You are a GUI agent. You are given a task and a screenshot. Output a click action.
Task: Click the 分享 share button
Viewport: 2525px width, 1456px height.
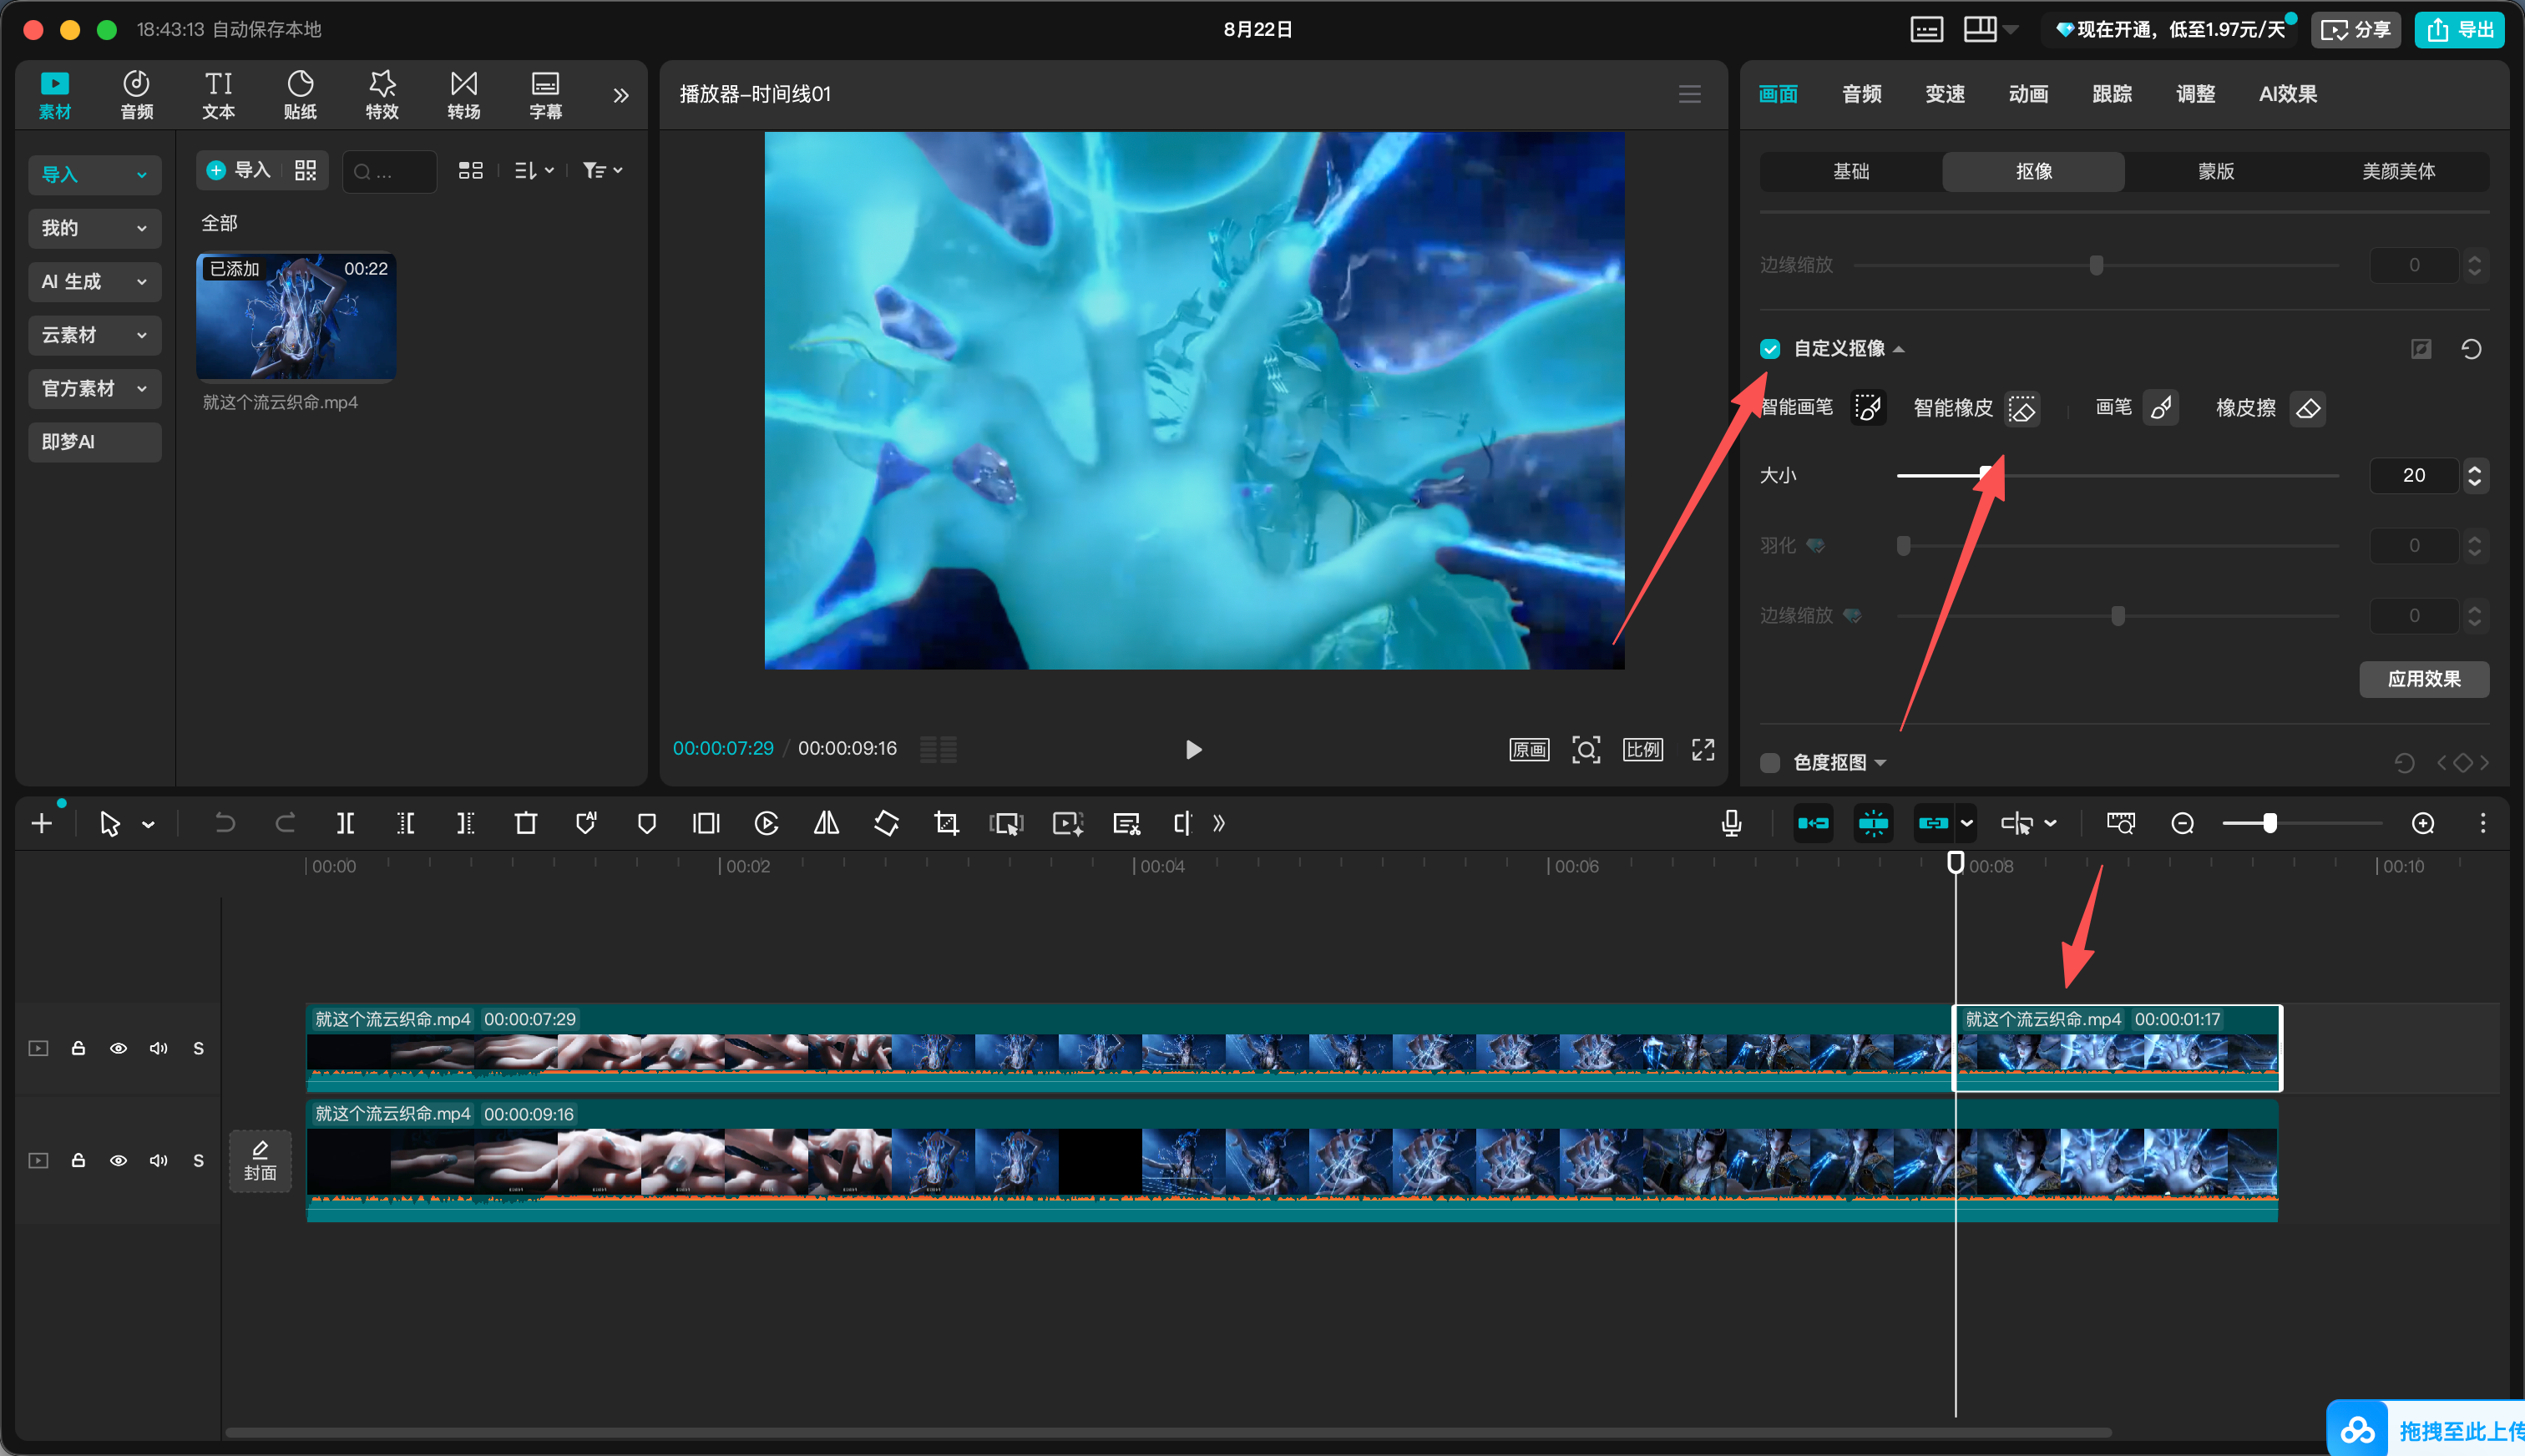tap(2355, 29)
